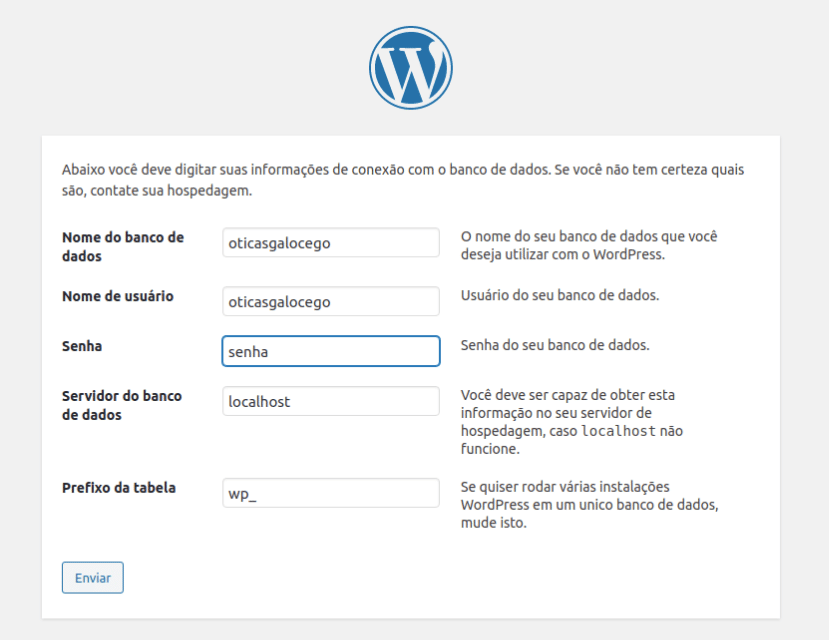This screenshot has height=641, width=829.
Task: Click the monospace 'localhost' word in the help text
Action: (x=618, y=431)
